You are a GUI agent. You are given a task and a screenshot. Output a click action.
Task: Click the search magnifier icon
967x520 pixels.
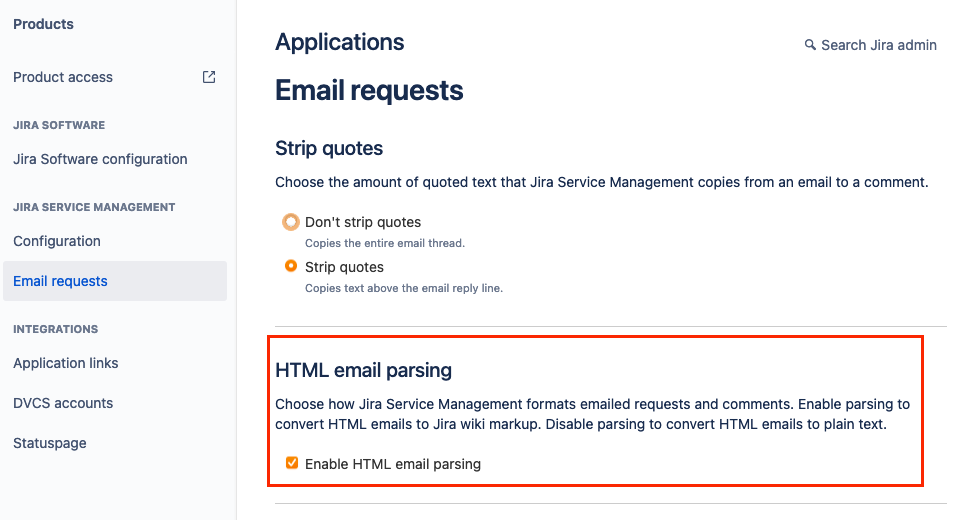pyautogui.click(x=810, y=45)
